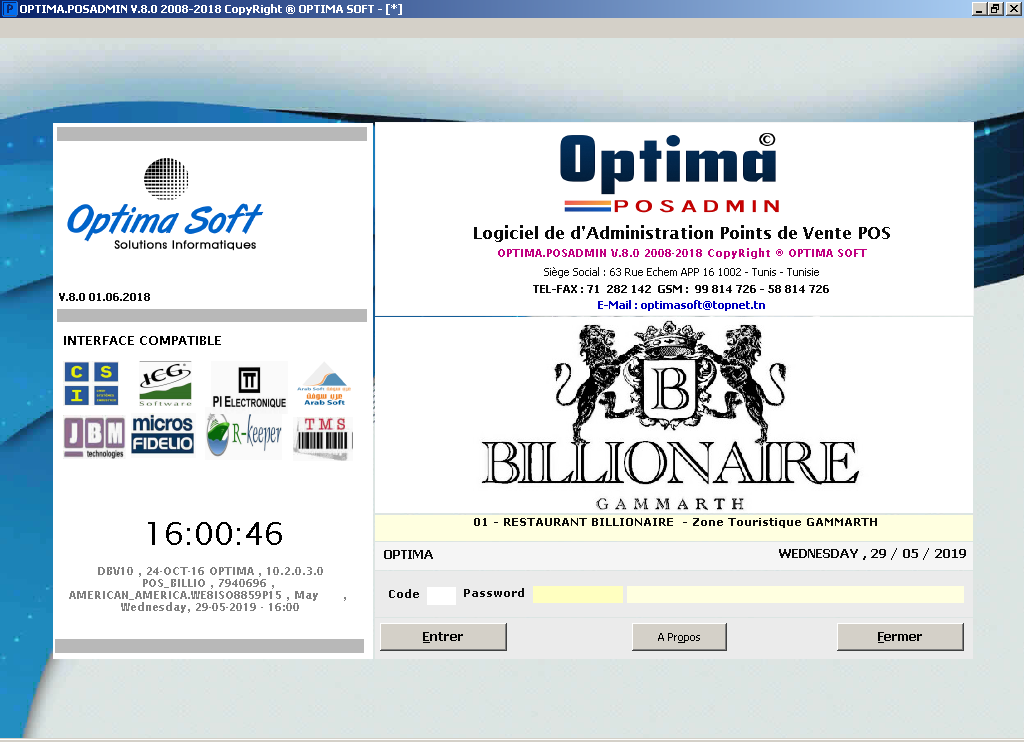The width and height of the screenshot is (1024, 742).
Task: Click the Siège Social address line
Action: 681,272
